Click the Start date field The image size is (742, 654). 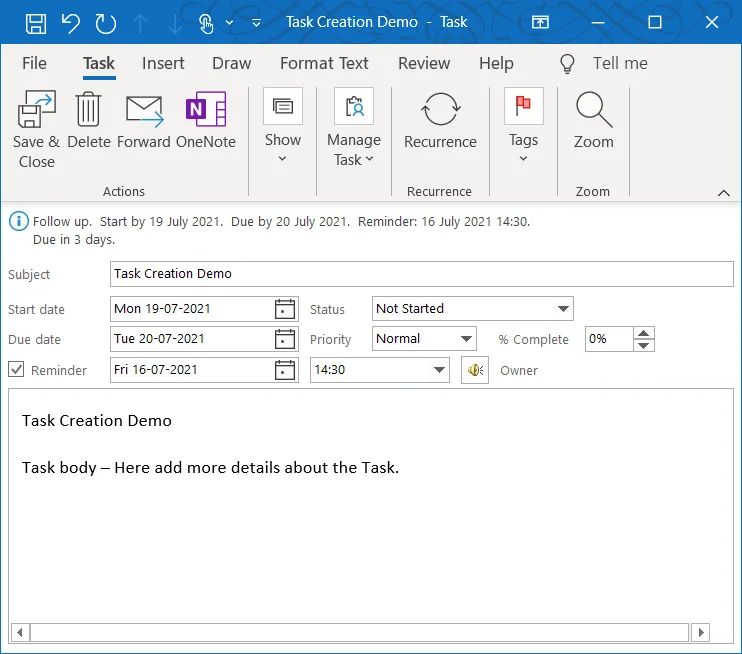pyautogui.click(x=191, y=309)
